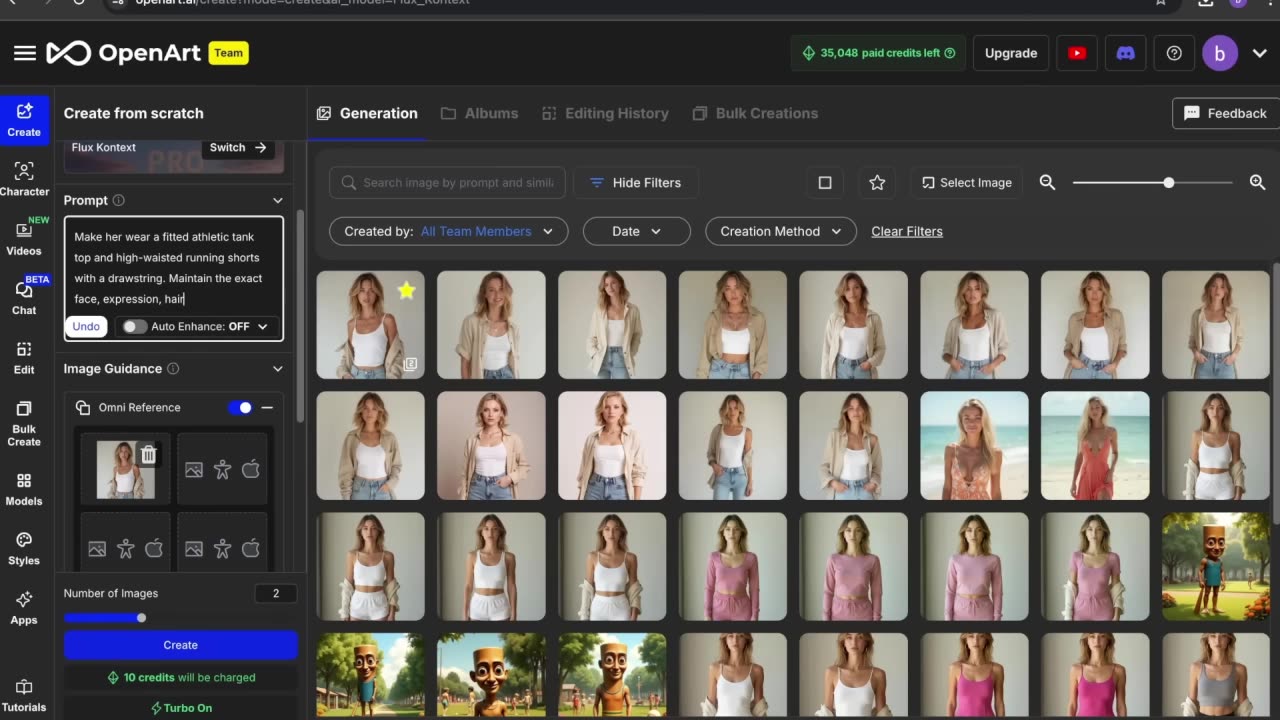Click the search image by prompt field

(447, 182)
